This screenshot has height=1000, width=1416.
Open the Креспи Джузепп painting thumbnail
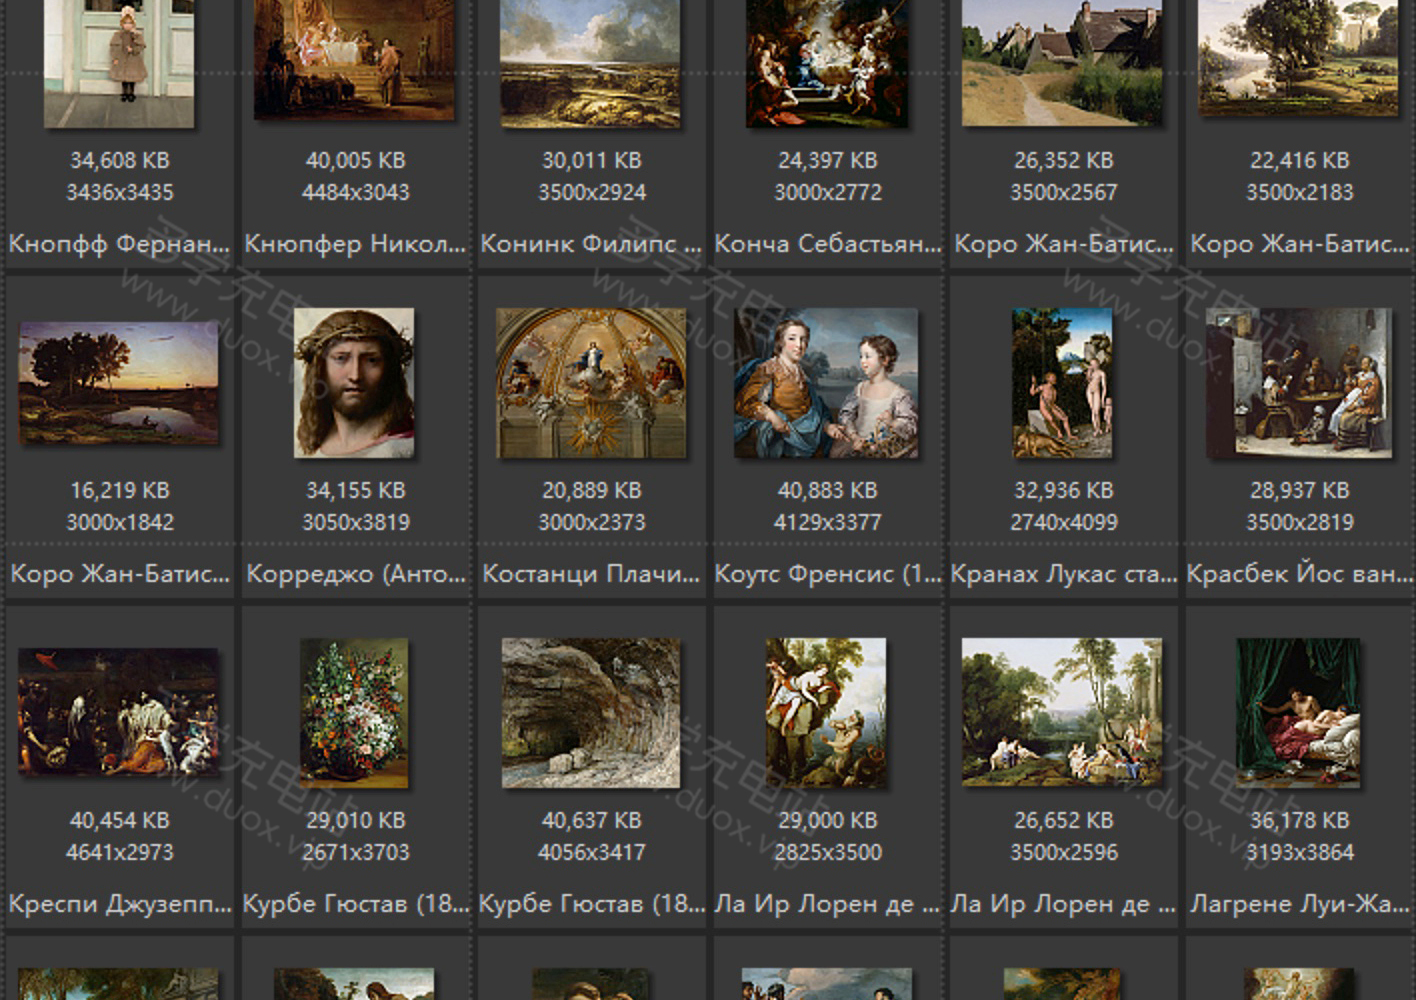point(119,712)
